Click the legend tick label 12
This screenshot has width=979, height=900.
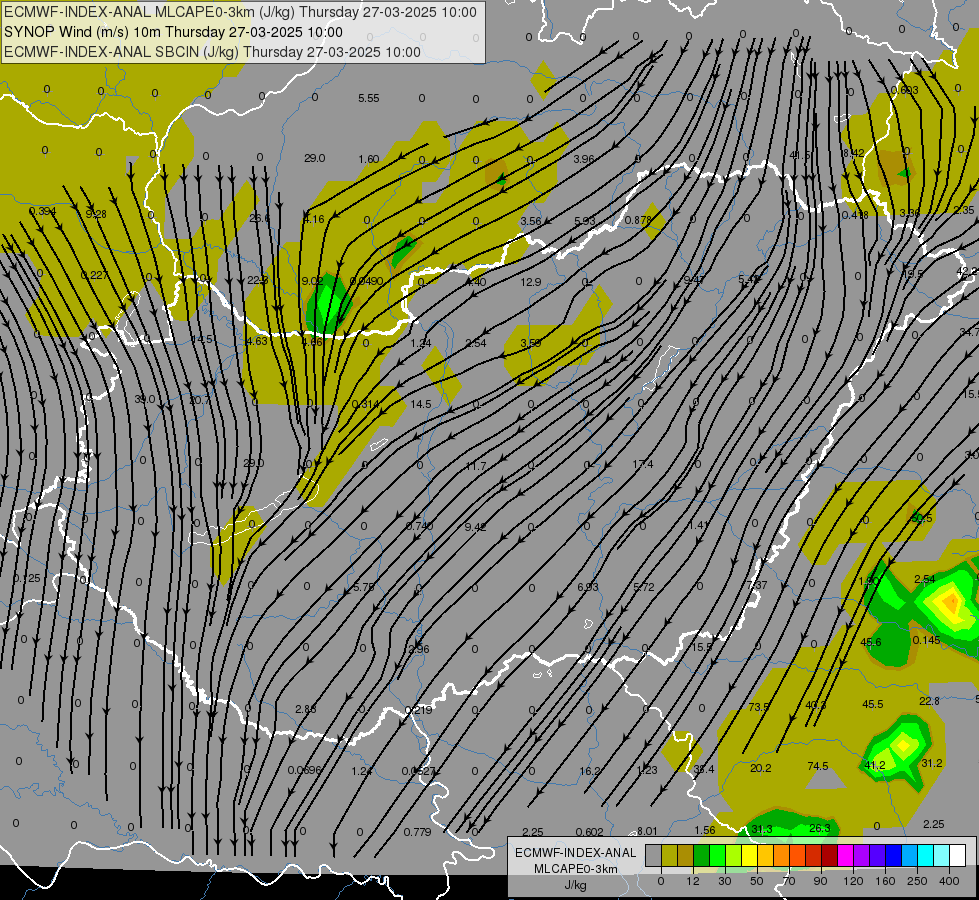(x=693, y=881)
